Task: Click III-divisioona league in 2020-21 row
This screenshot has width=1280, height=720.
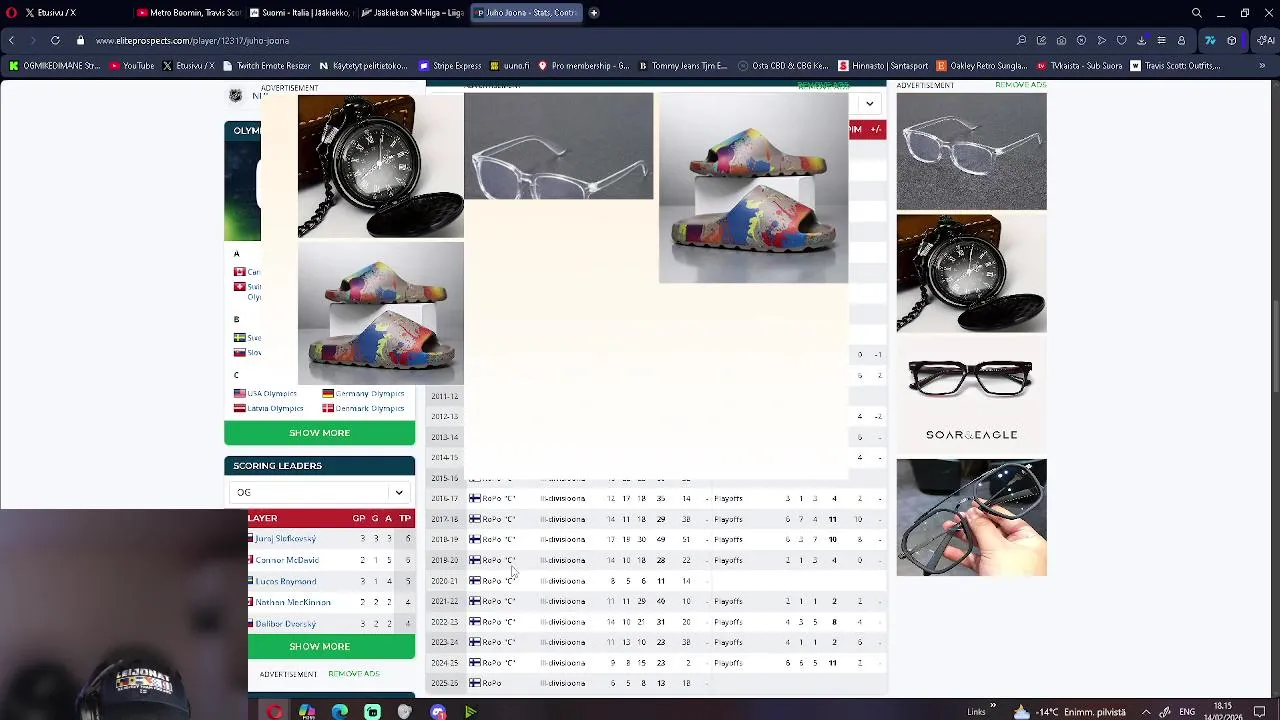Action: [563, 581]
